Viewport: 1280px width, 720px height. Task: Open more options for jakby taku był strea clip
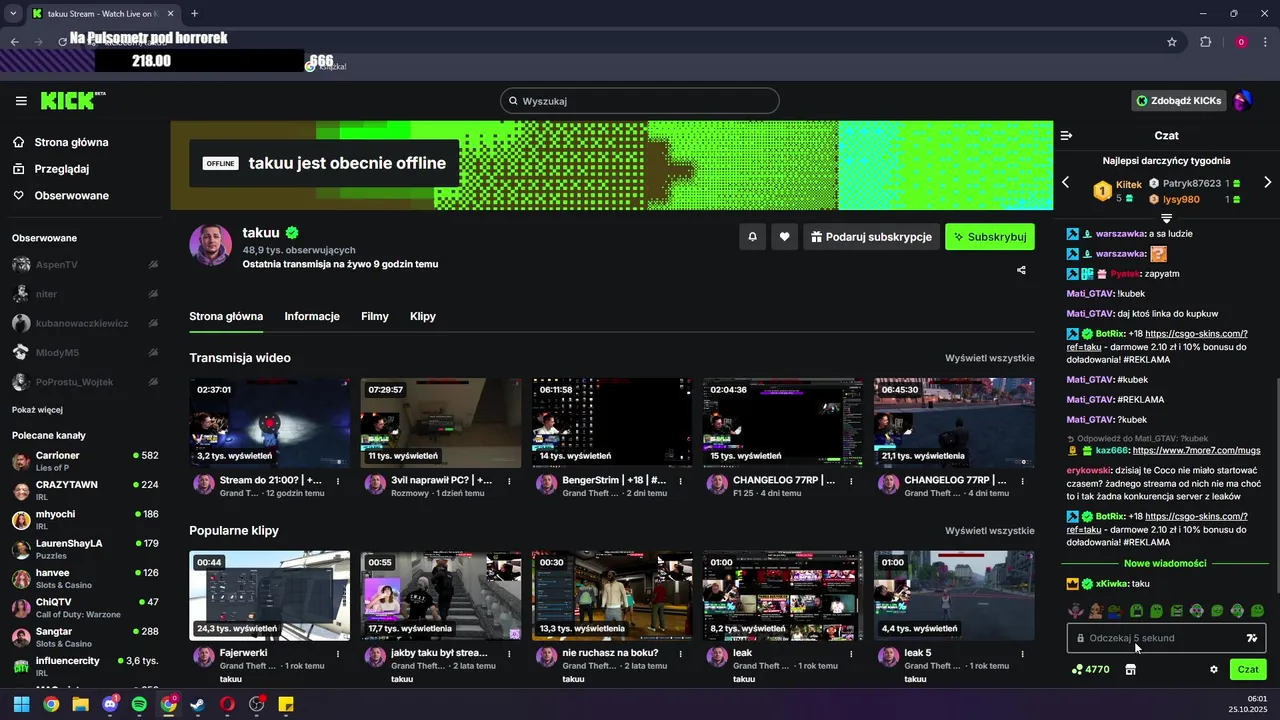point(509,654)
